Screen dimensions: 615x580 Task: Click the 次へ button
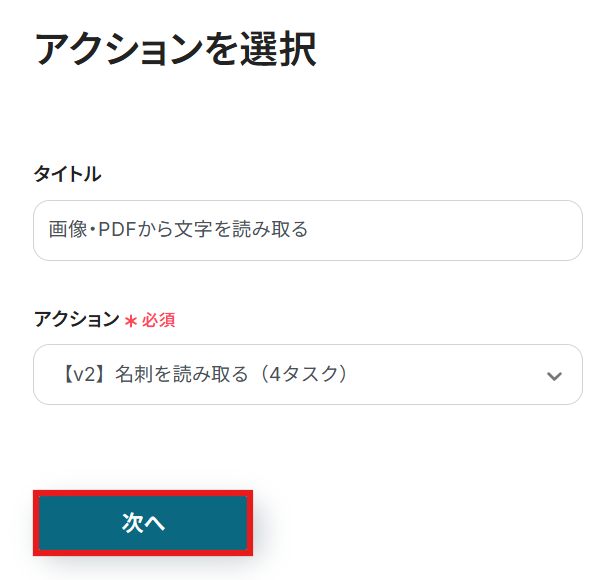pos(143,523)
